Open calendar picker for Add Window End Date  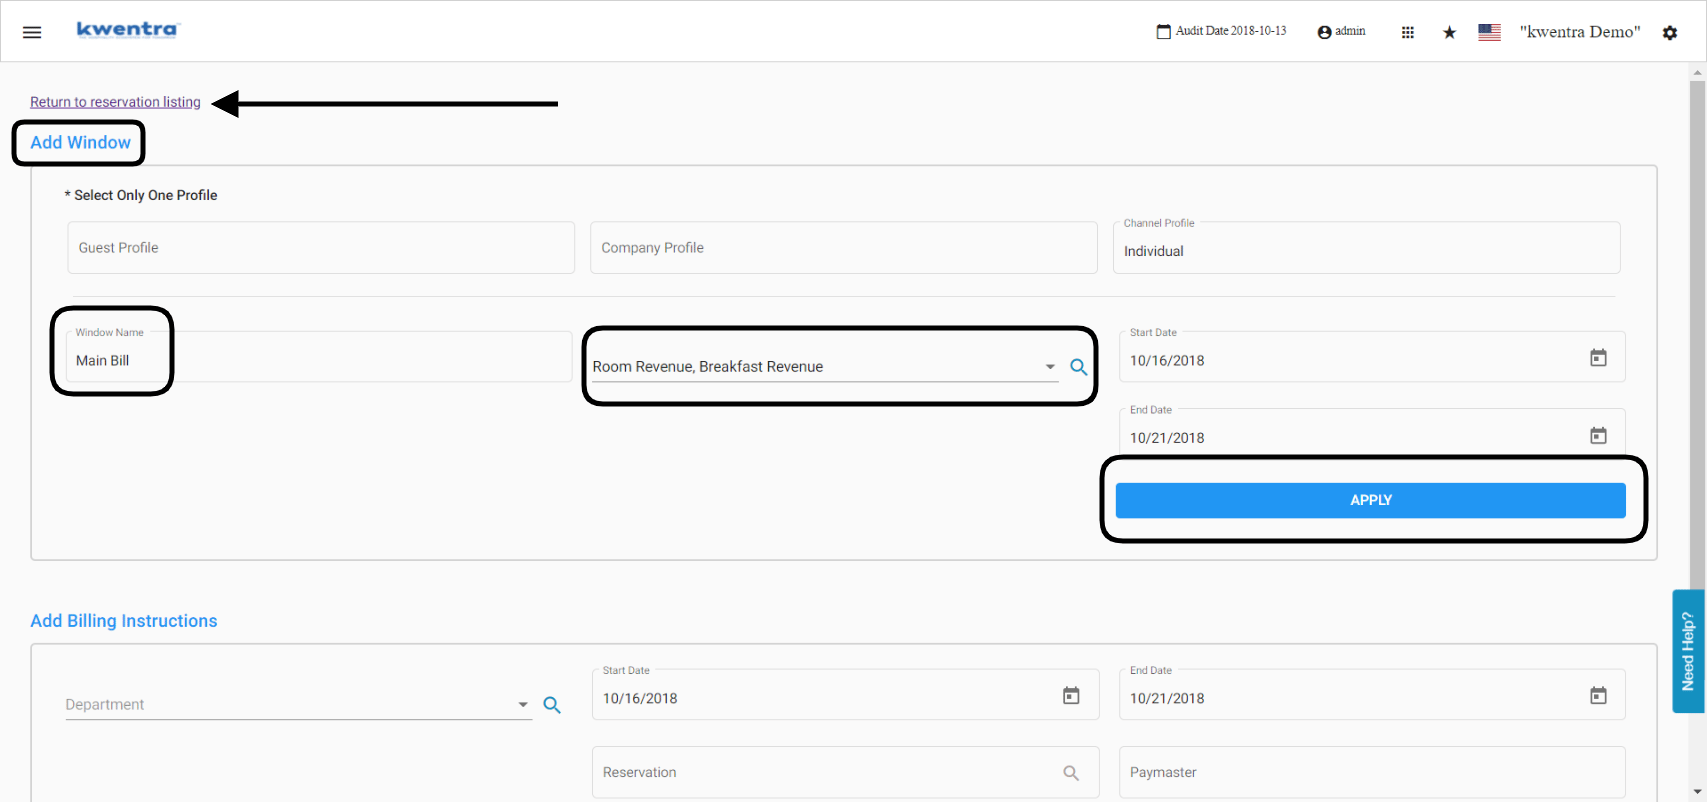(1598, 435)
